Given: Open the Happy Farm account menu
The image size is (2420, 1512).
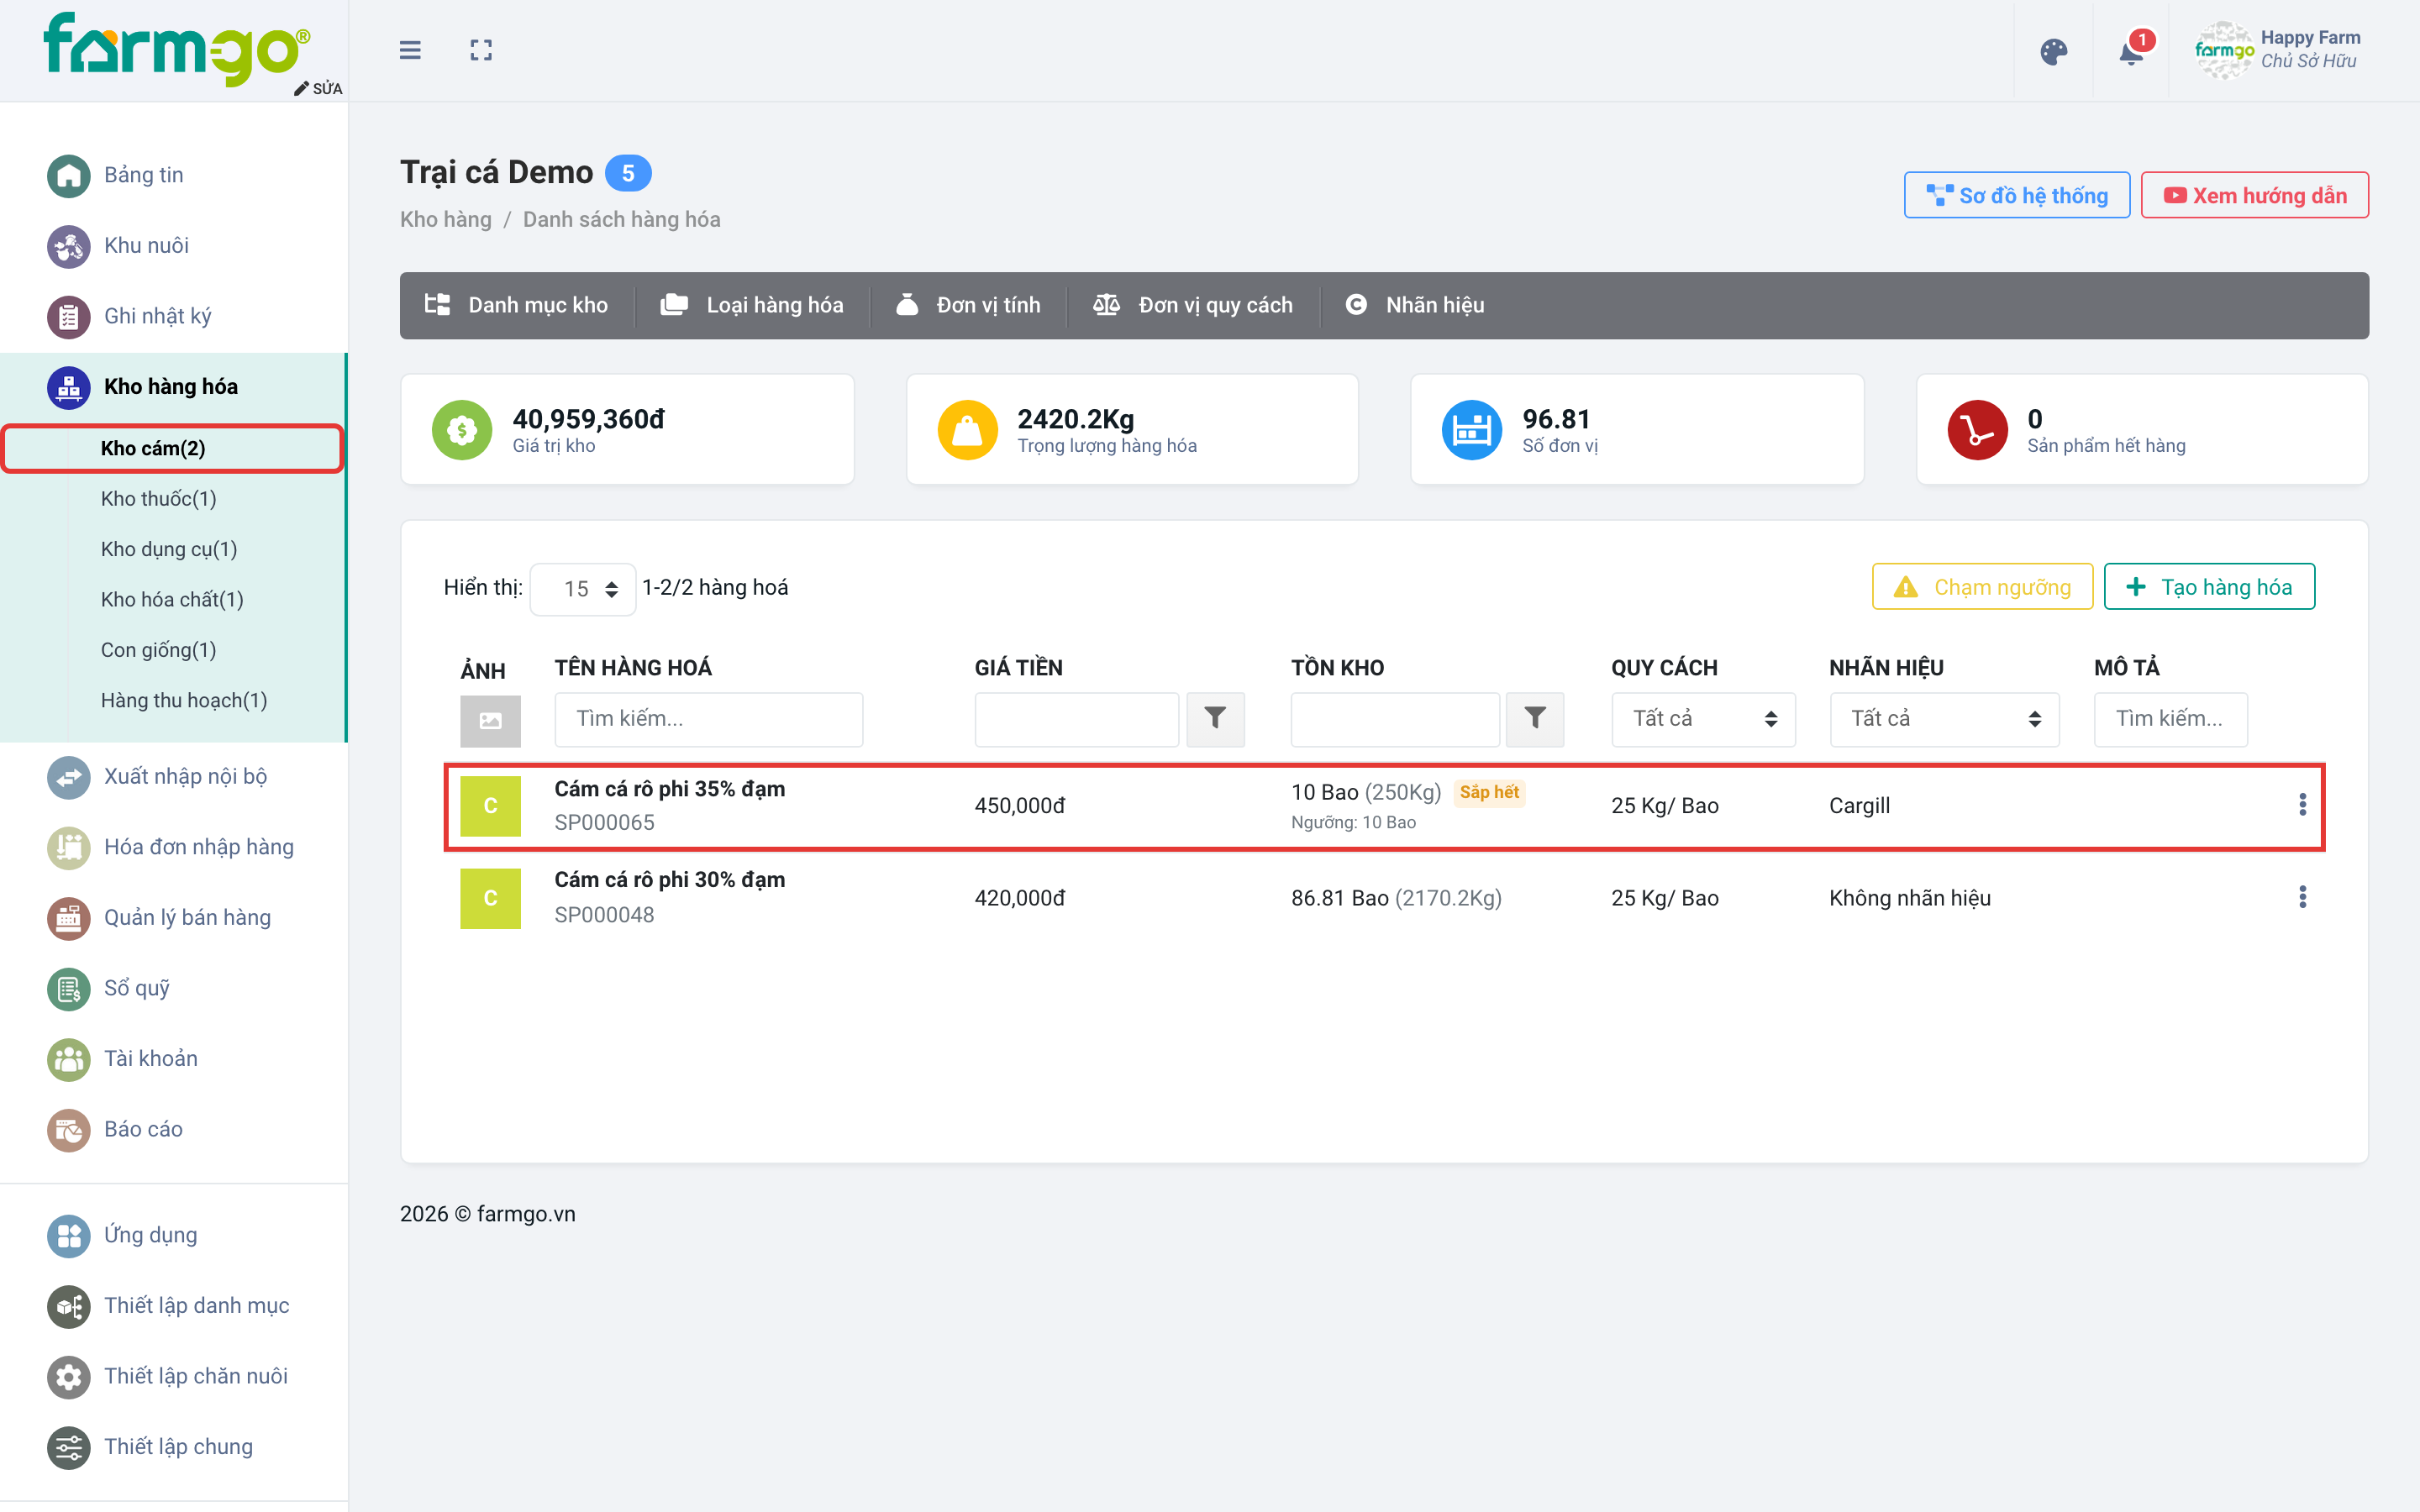Looking at the screenshot, I should 2278,50.
